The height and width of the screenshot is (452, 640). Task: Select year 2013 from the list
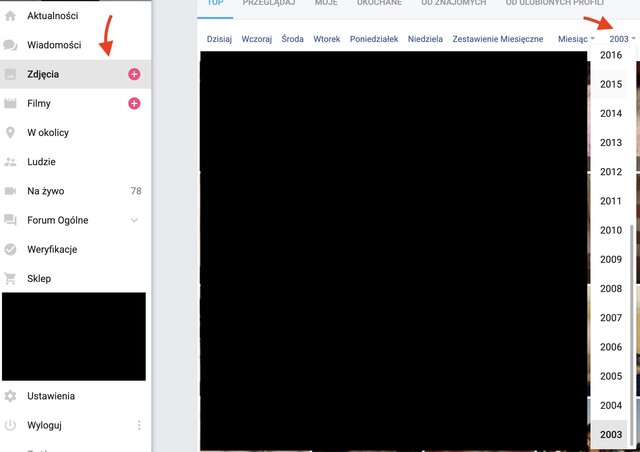click(611, 143)
